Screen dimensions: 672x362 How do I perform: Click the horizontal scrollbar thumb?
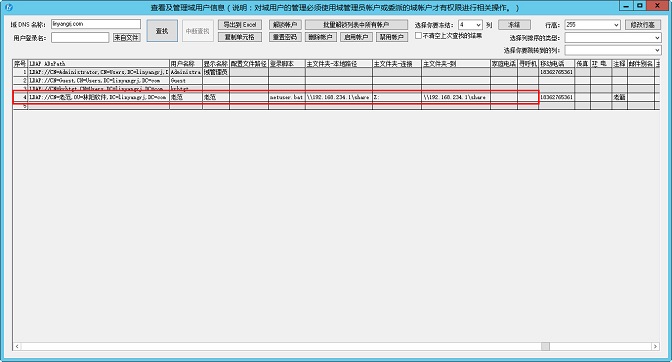click(545, 346)
